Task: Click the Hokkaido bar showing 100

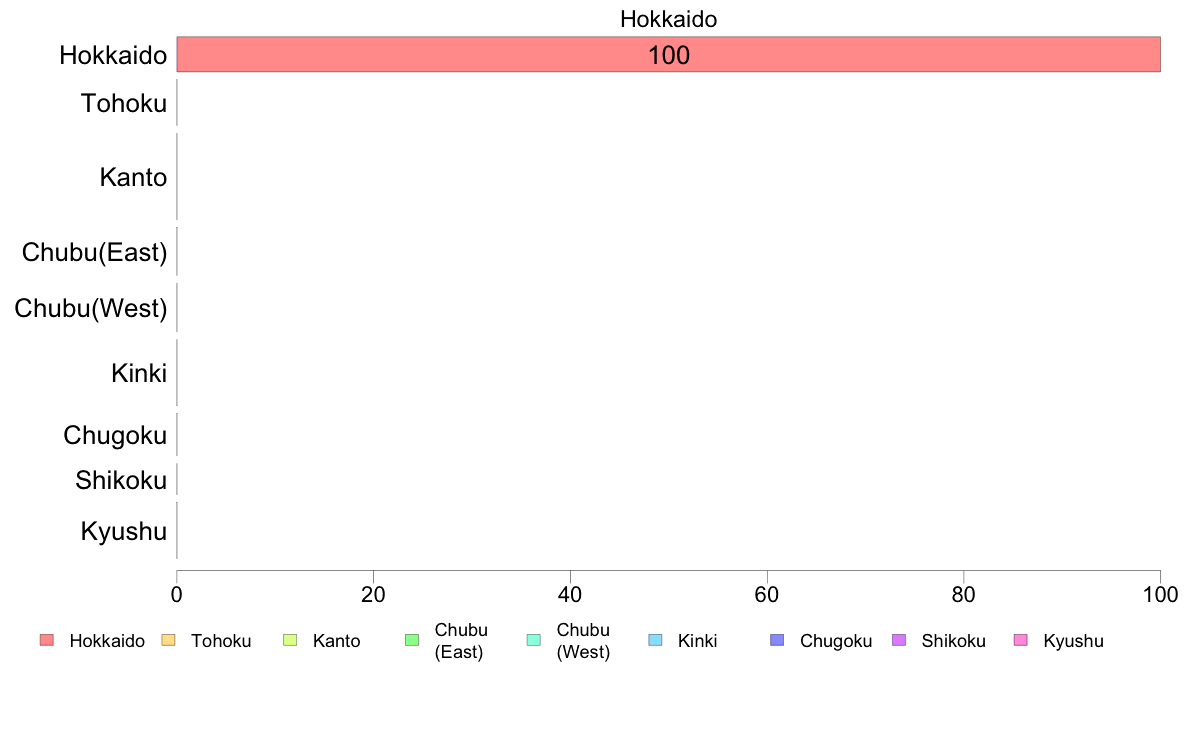Action: pos(668,55)
